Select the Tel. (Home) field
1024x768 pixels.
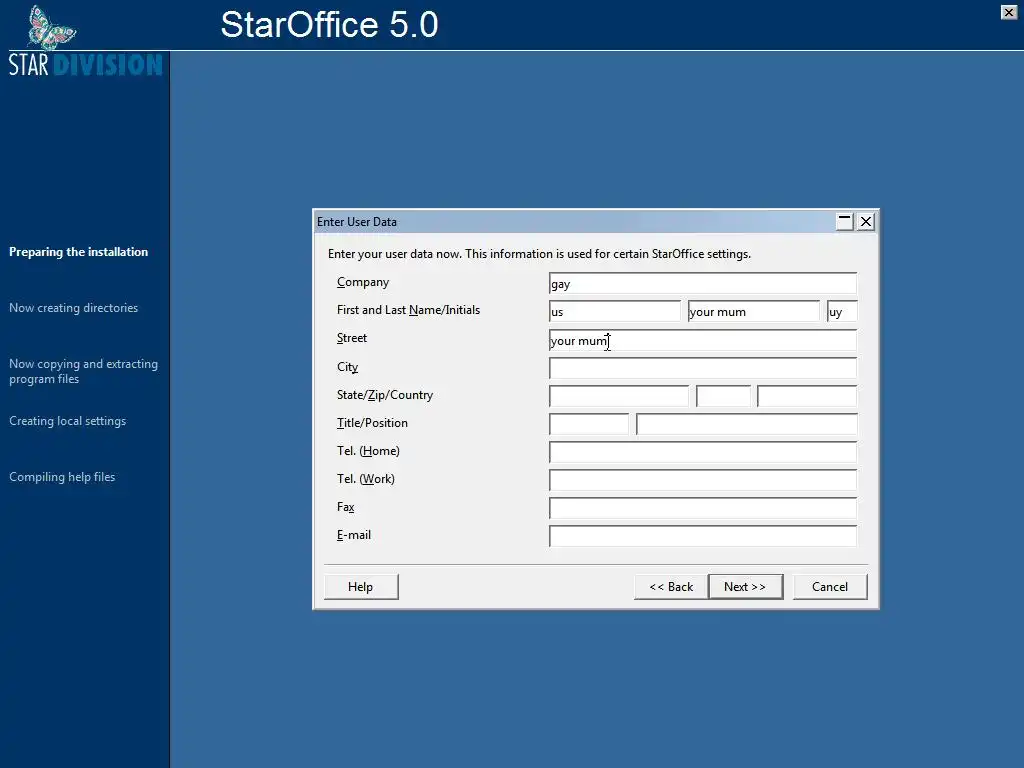[x=703, y=452]
